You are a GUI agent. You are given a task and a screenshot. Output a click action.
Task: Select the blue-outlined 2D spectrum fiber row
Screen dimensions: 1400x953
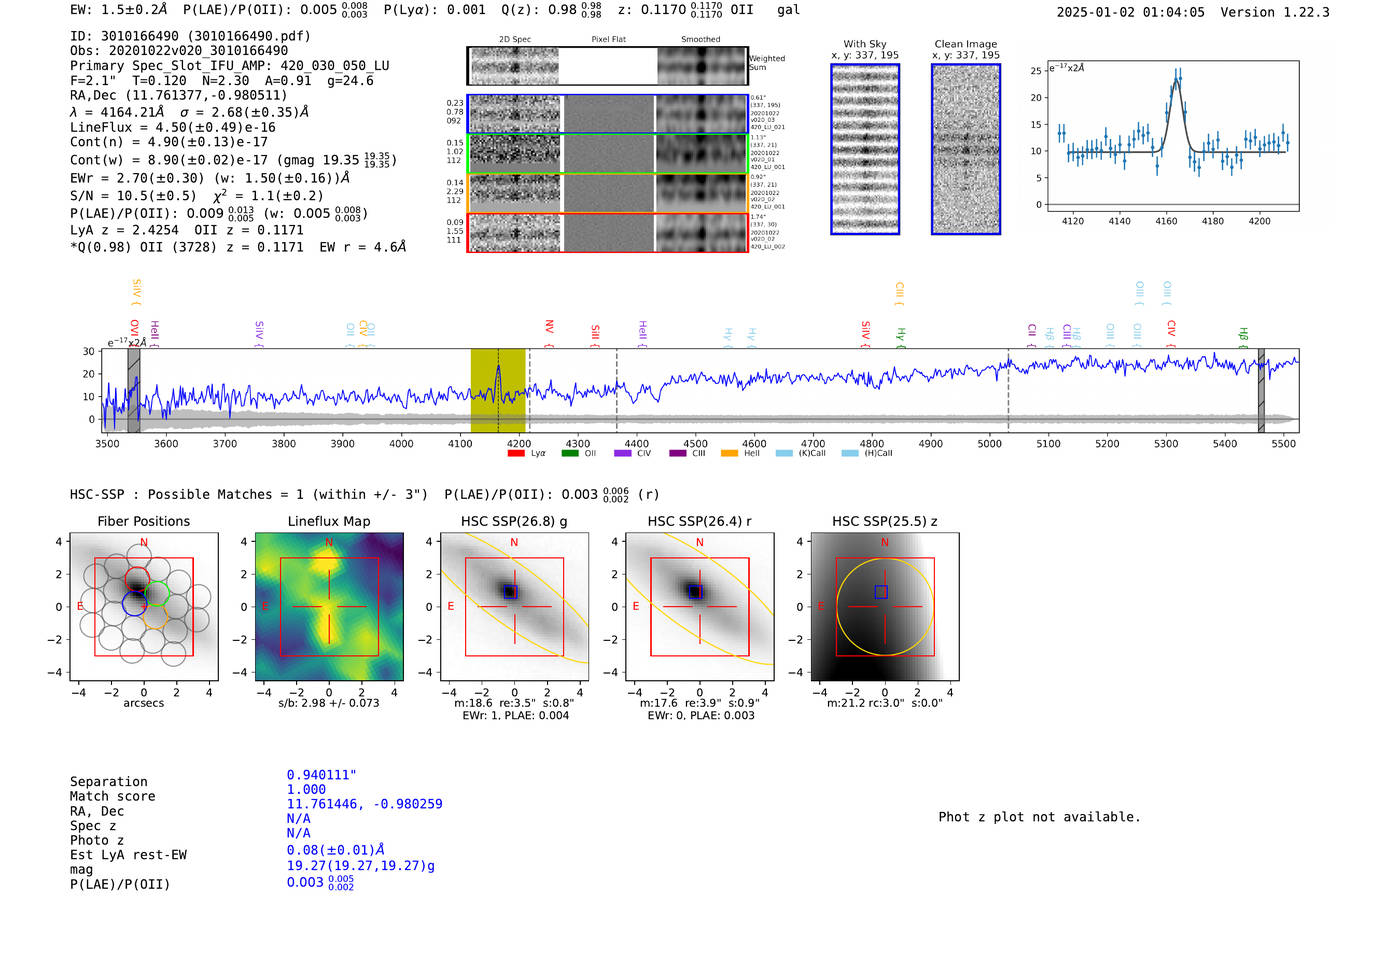tap(607, 114)
